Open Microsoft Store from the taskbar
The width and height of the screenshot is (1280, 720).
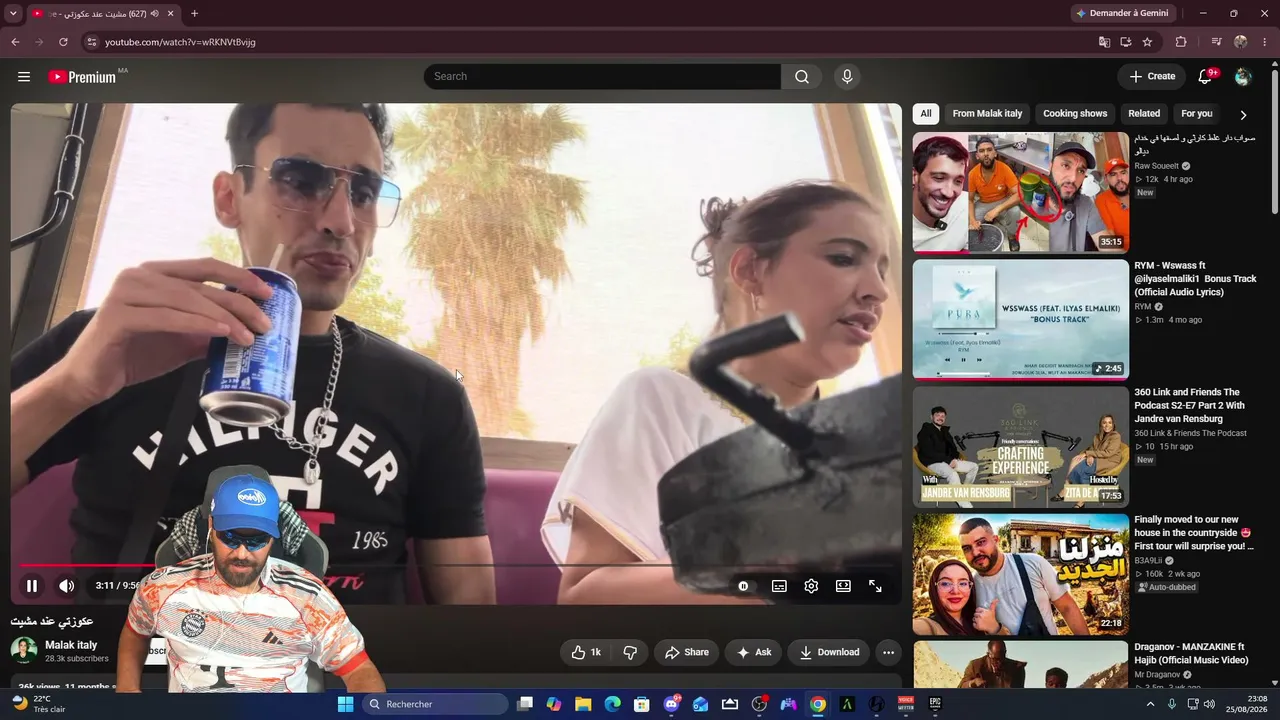(642, 704)
